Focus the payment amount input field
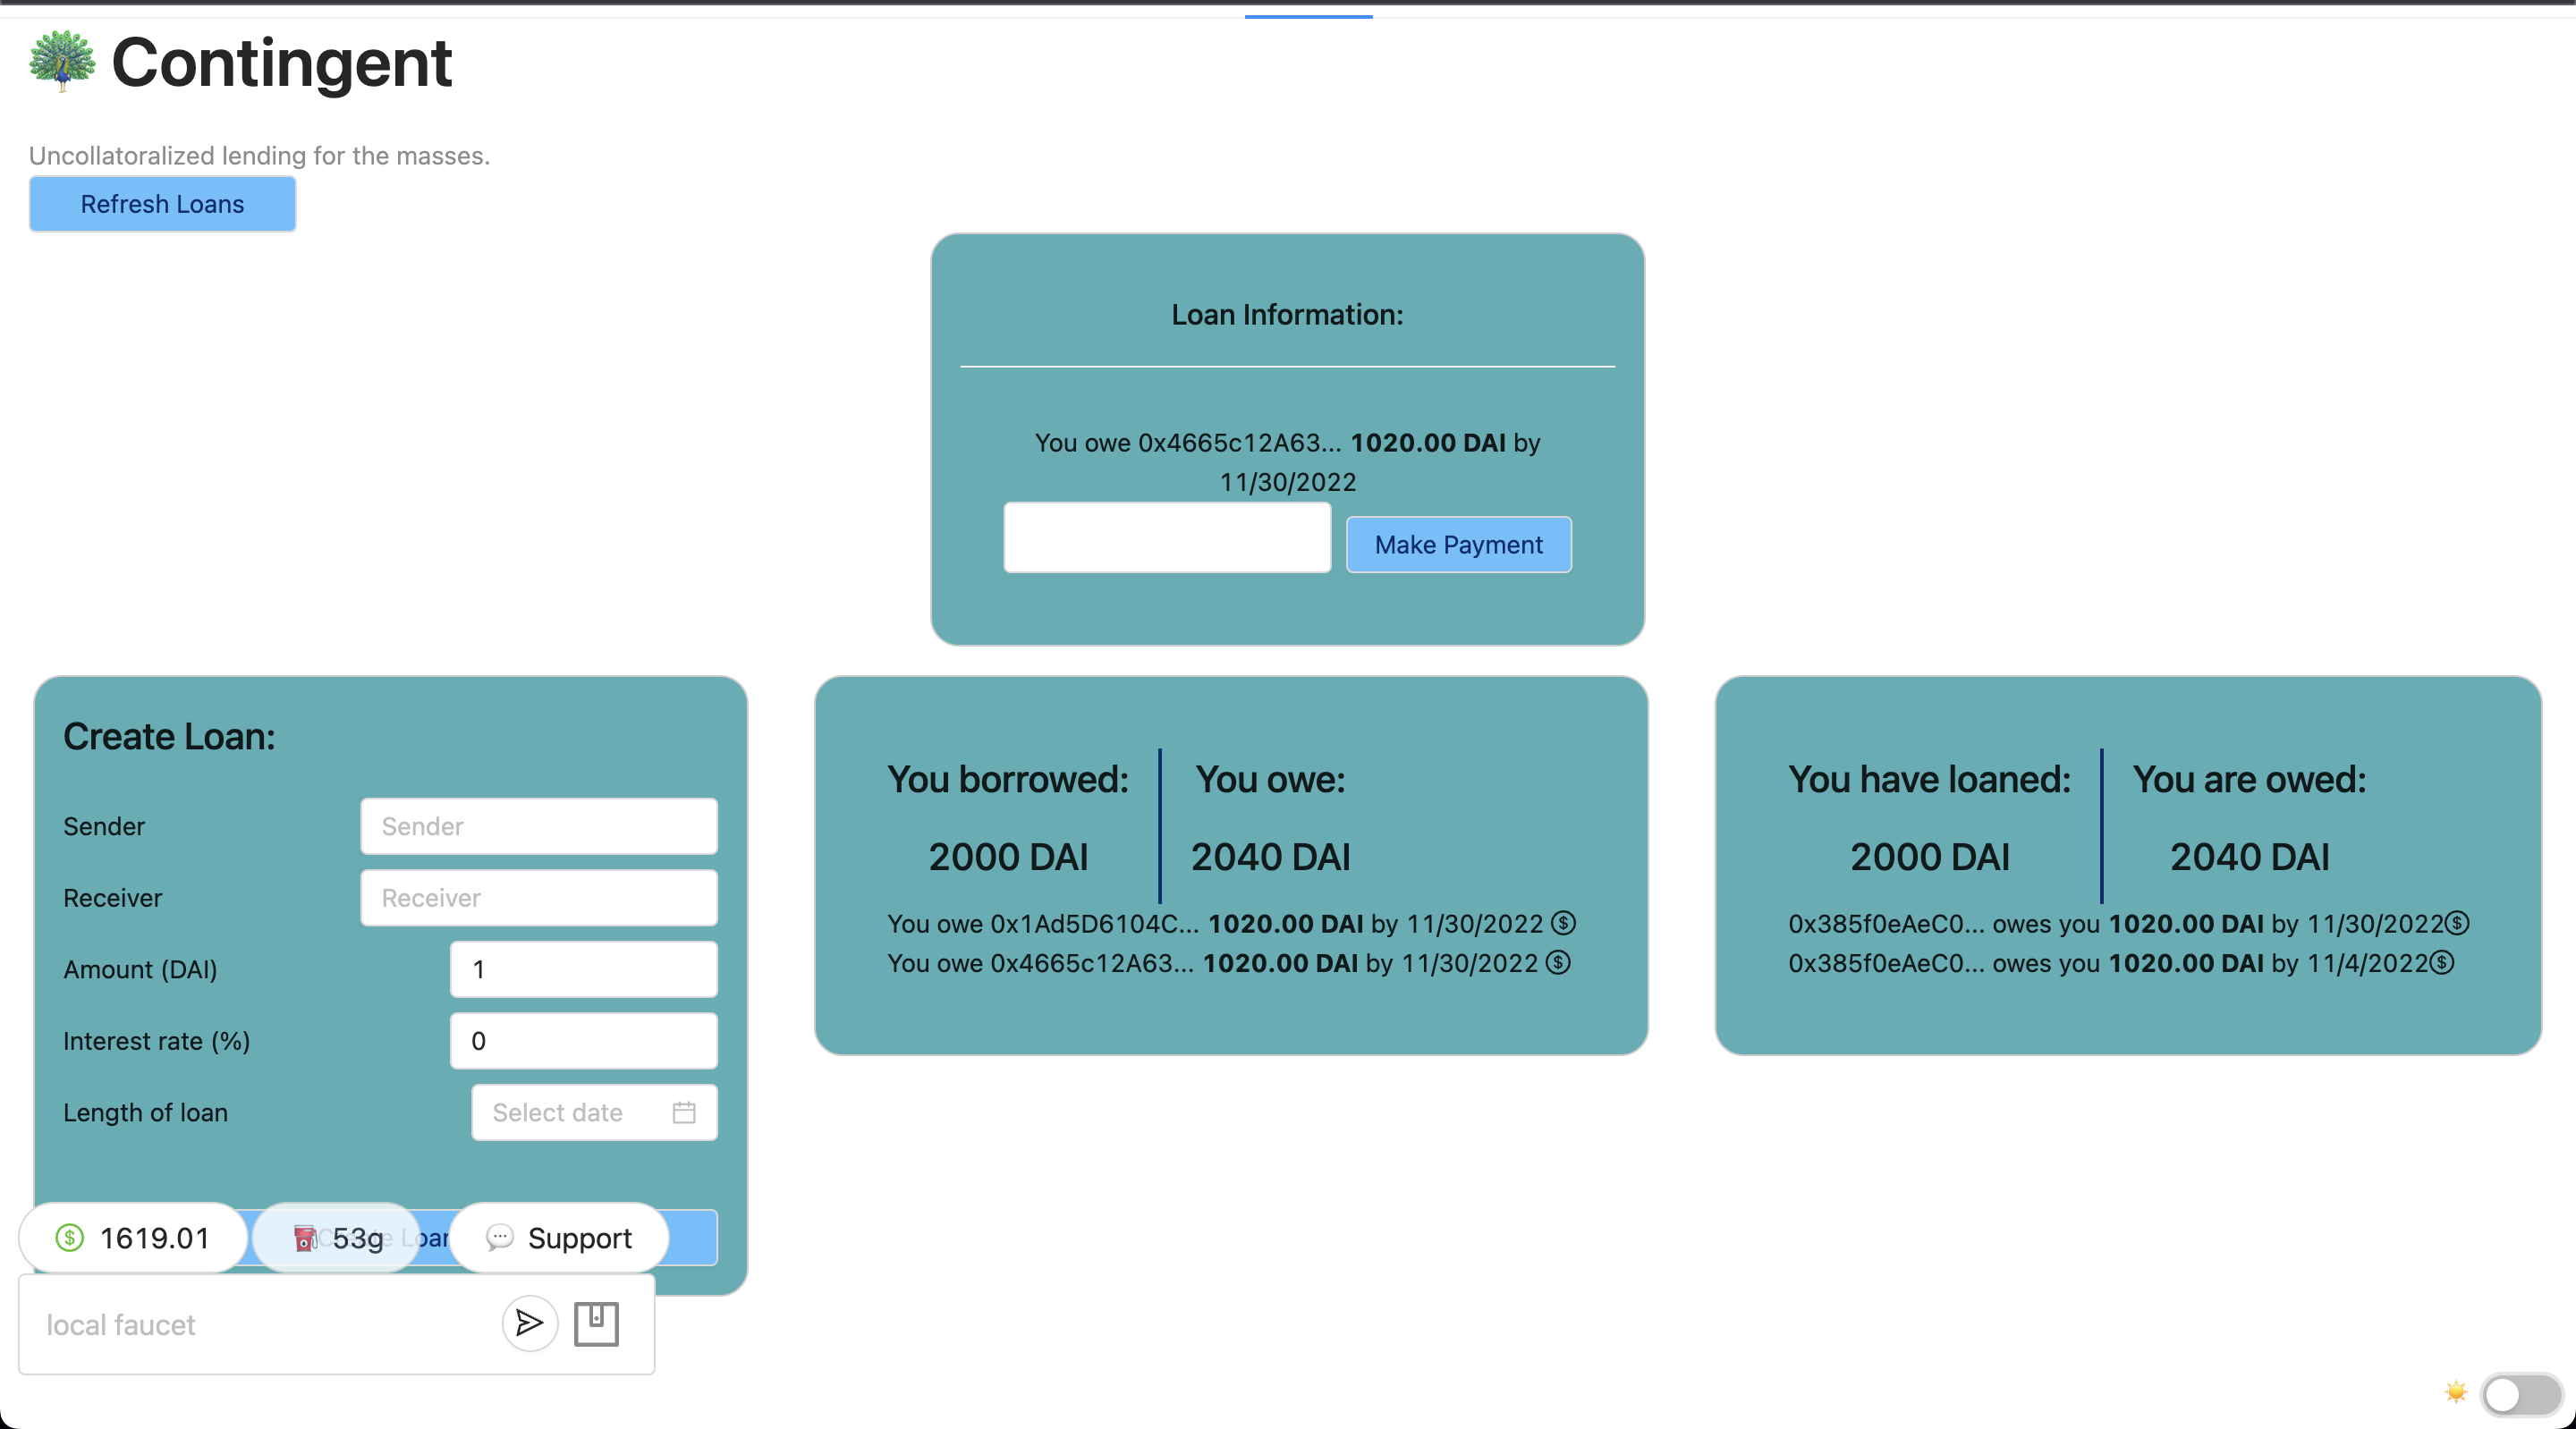Image resolution: width=2576 pixels, height=1429 pixels. point(1167,537)
